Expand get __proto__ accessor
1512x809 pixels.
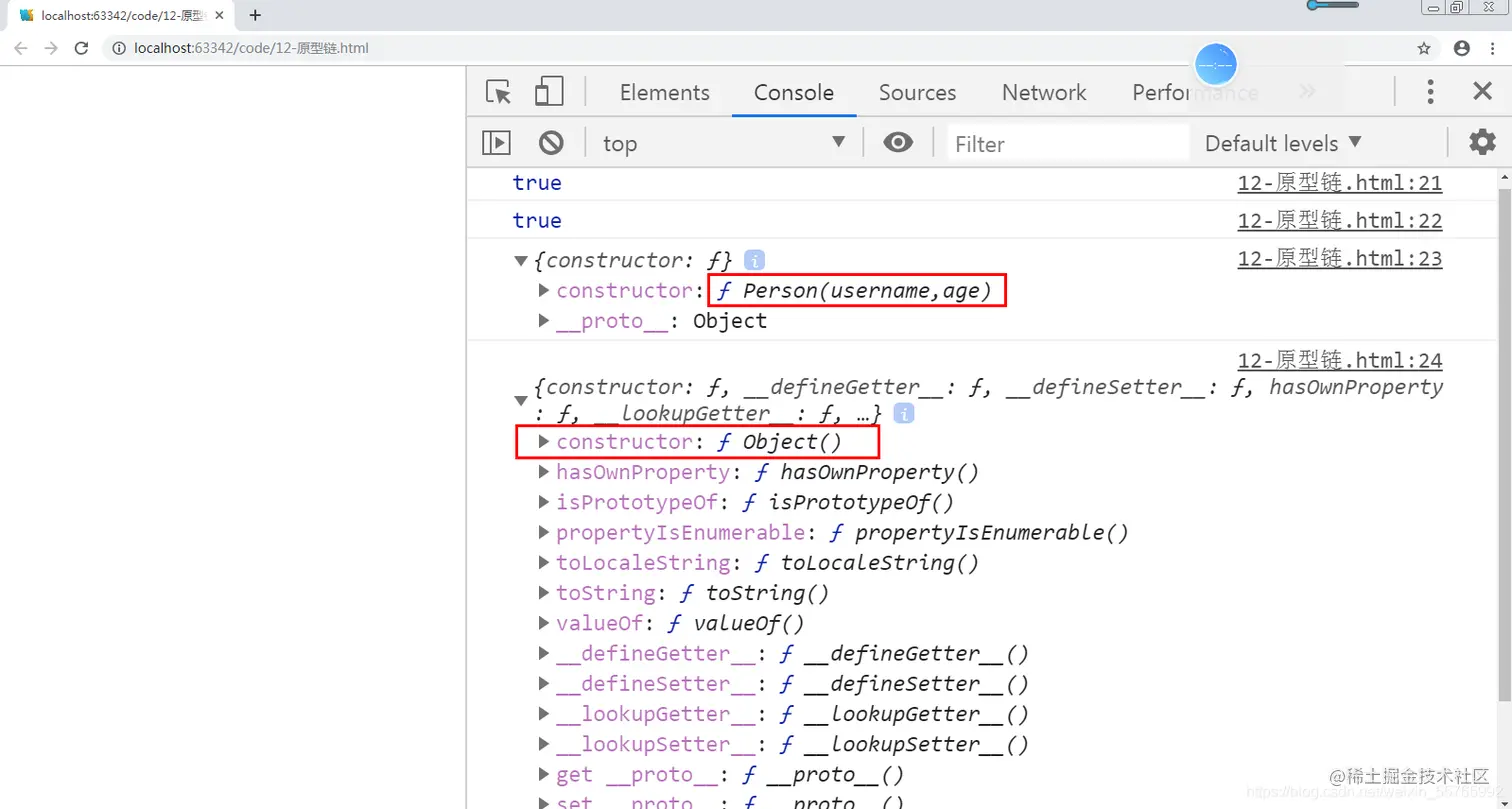point(544,774)
